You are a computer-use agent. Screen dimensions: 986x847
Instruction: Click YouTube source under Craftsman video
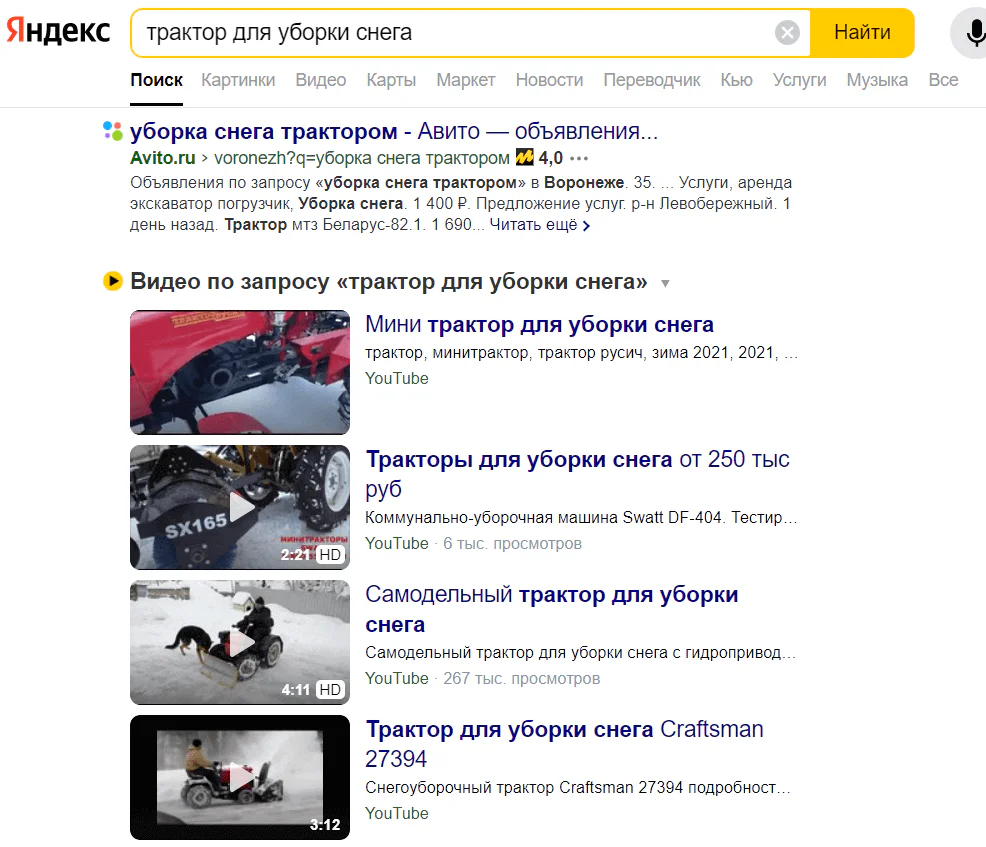(397, 813)
